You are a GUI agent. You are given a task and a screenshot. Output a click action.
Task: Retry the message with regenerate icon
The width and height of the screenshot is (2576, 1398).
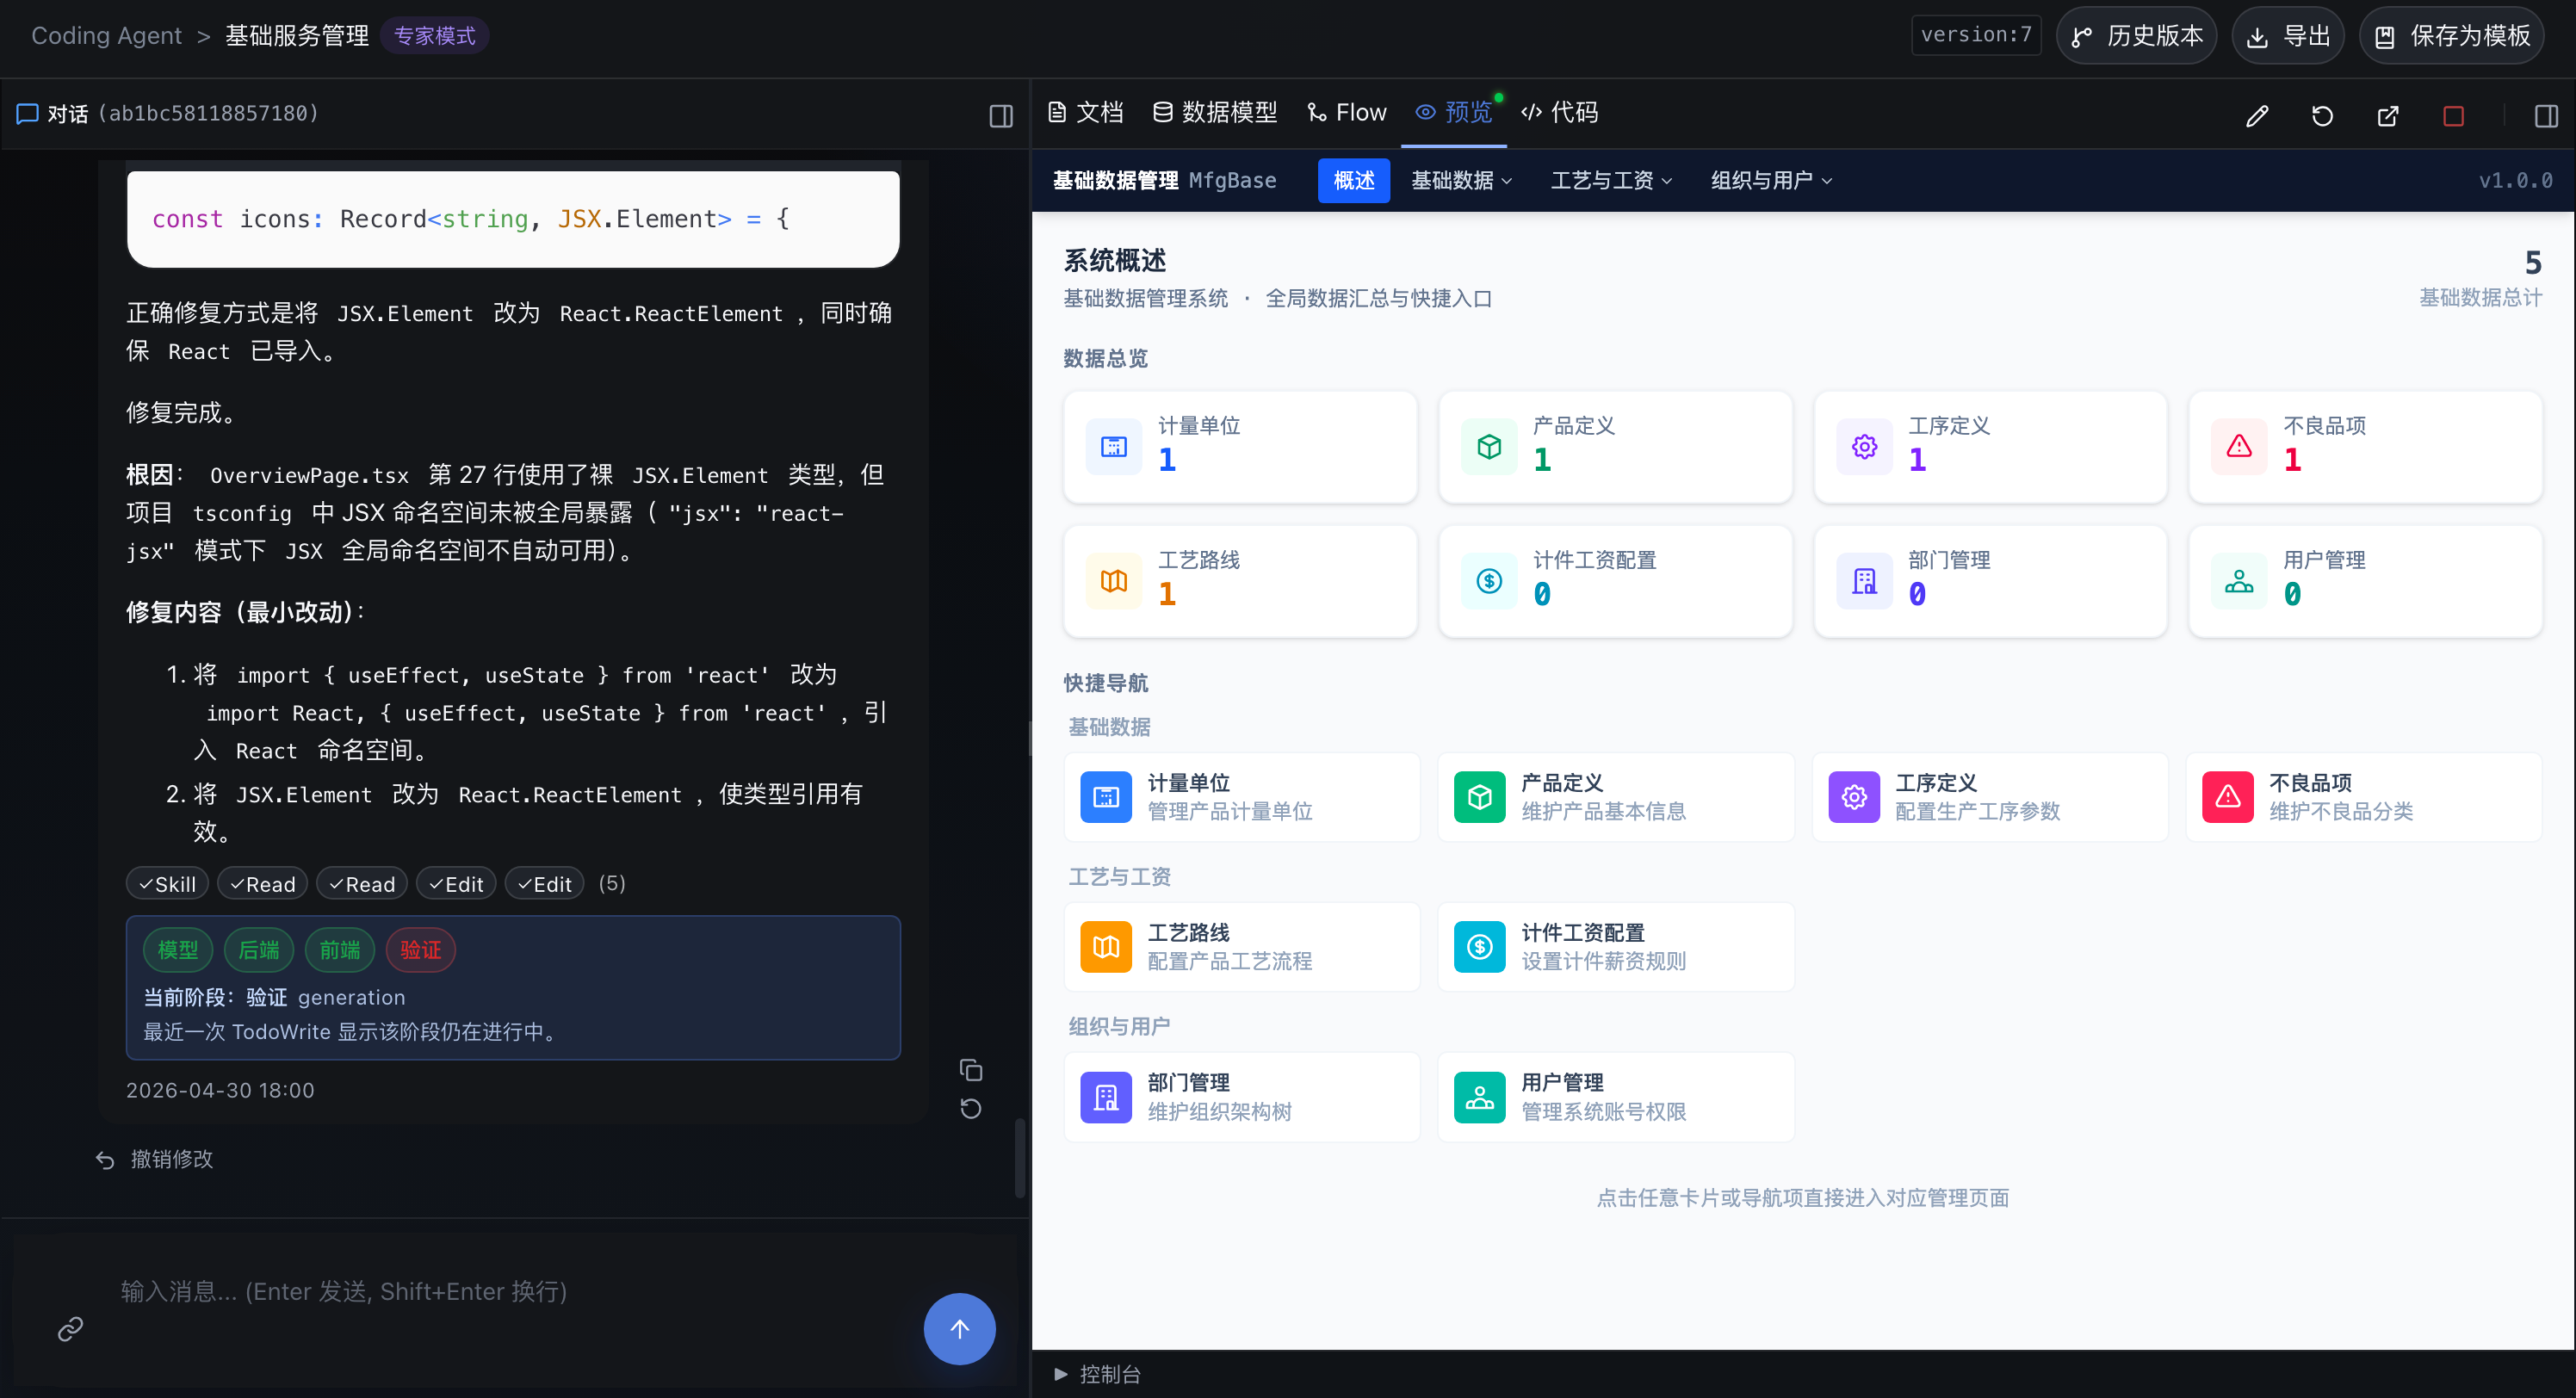coord(970,1108)
